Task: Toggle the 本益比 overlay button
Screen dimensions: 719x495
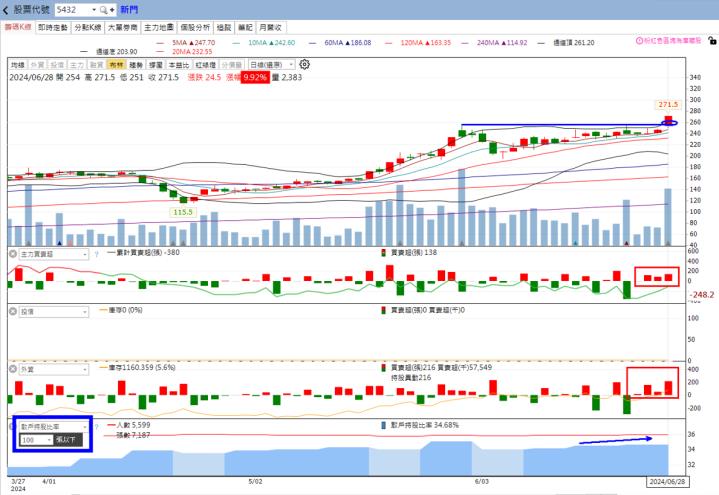Action: [x=179, y=65]
